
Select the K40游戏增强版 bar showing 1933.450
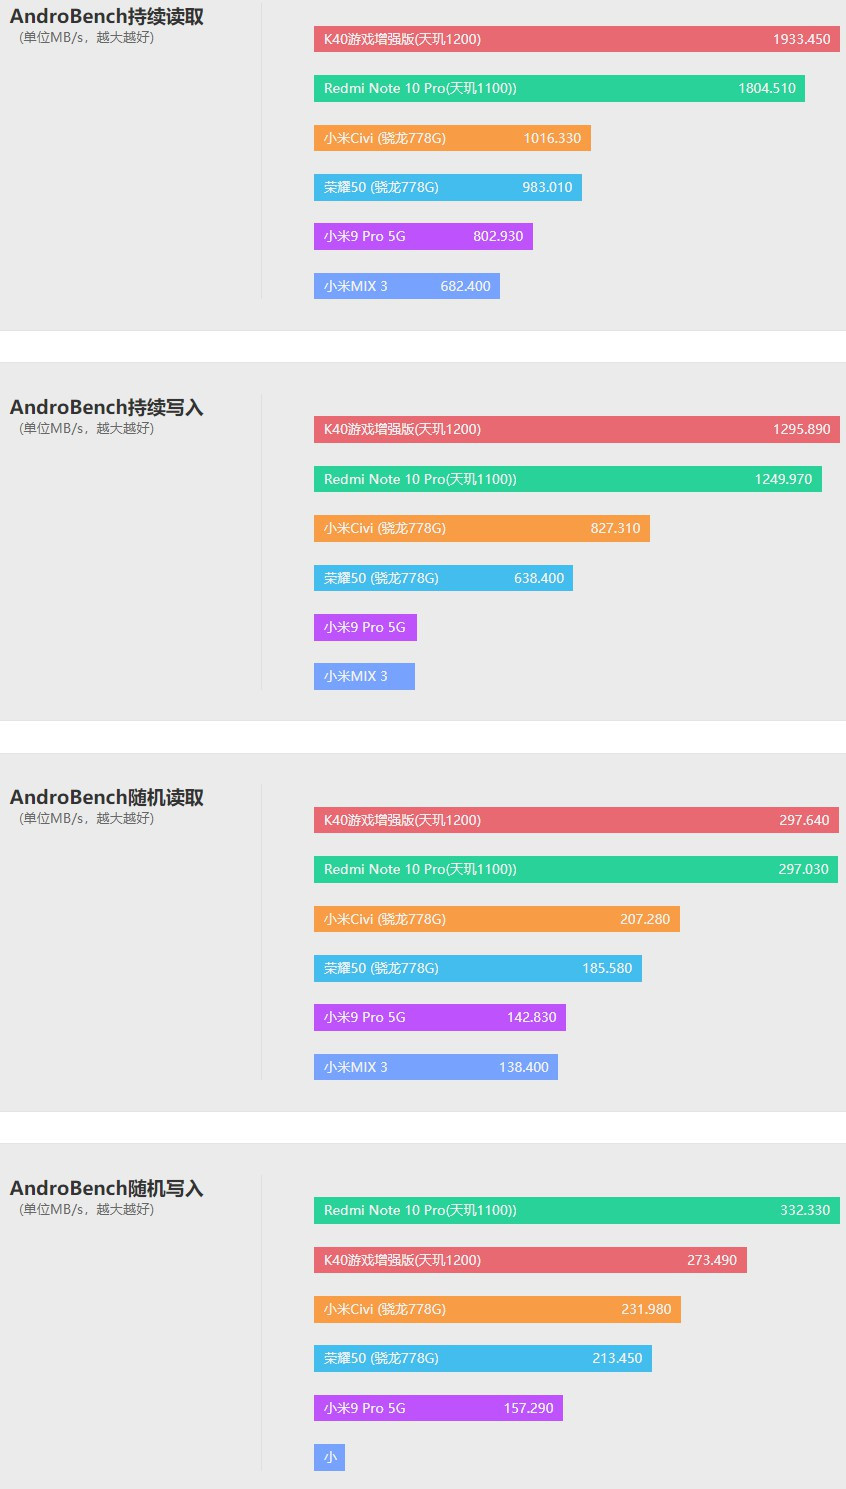coord(576,39)
